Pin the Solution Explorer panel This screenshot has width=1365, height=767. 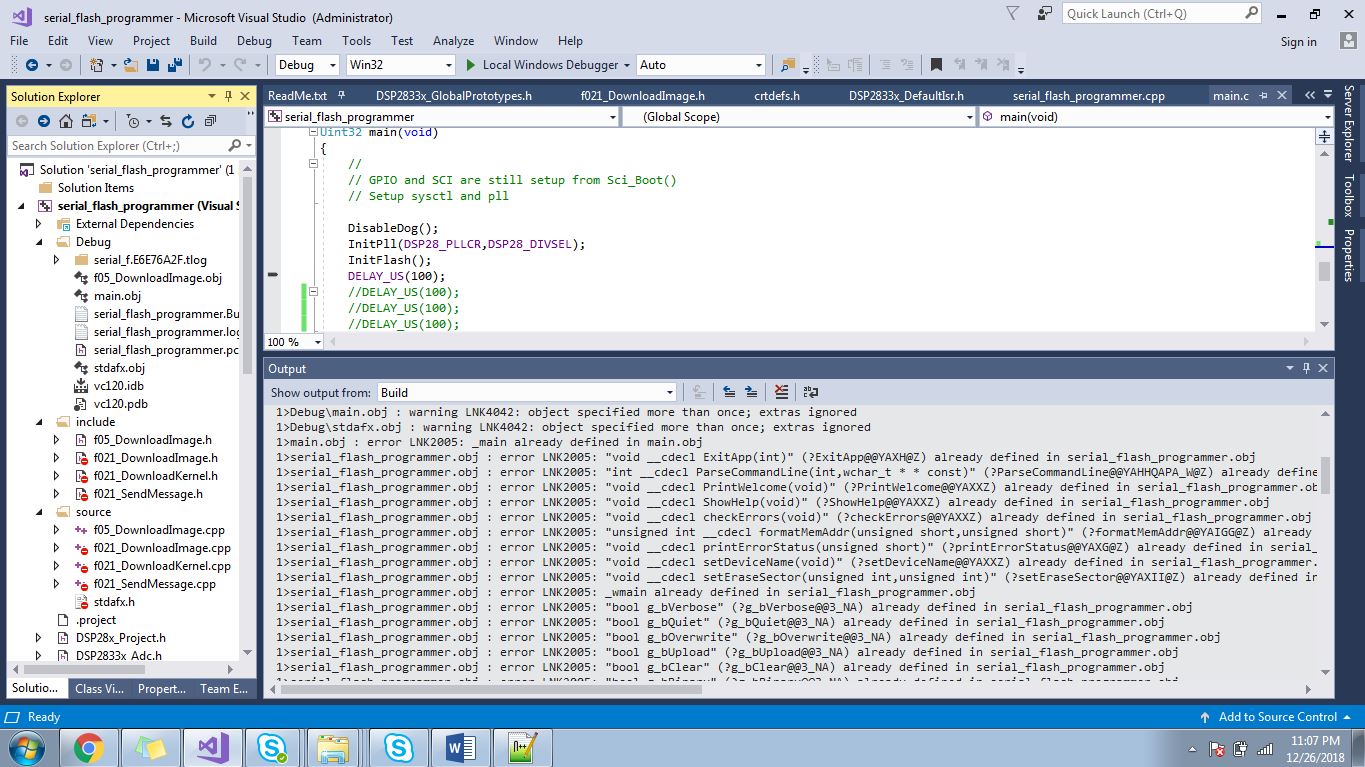(228, 96)
